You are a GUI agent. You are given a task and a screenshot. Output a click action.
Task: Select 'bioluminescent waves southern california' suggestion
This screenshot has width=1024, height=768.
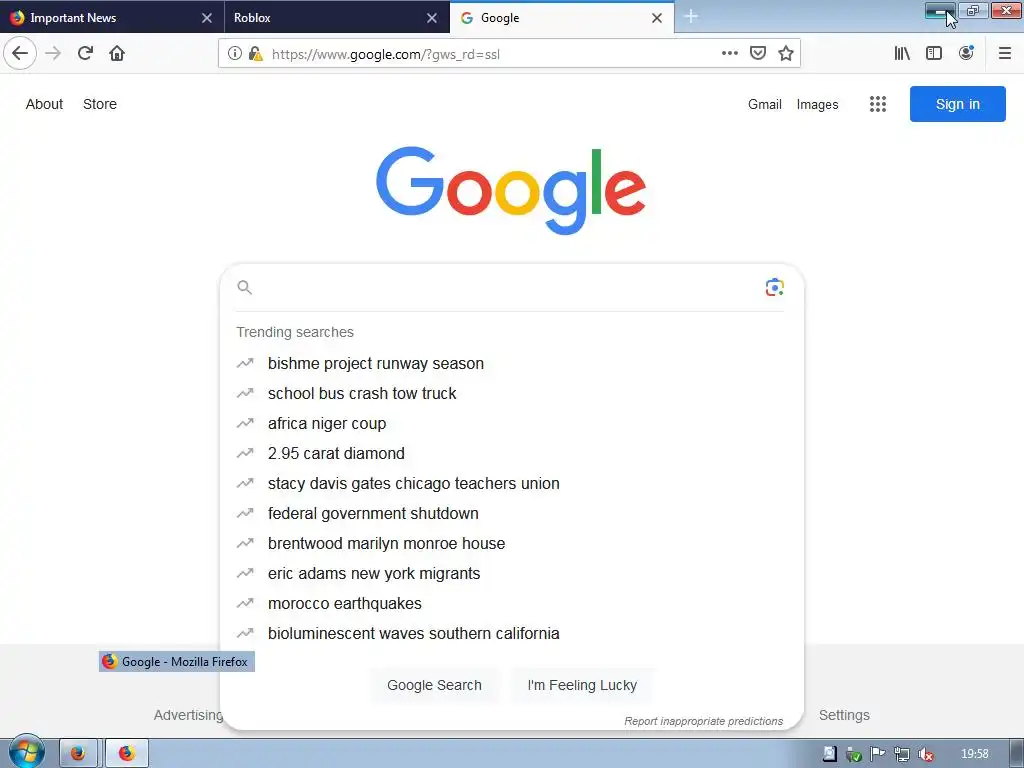click(413, 633)
